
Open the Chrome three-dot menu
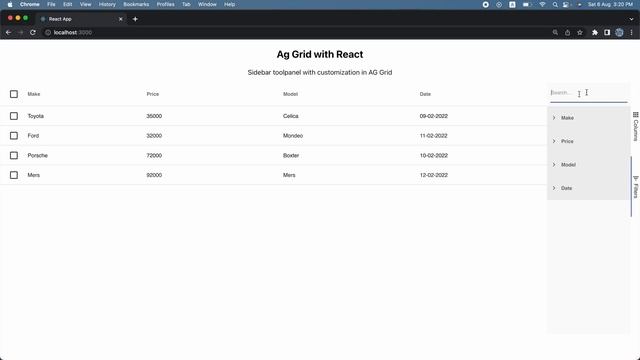coord(631,32)
